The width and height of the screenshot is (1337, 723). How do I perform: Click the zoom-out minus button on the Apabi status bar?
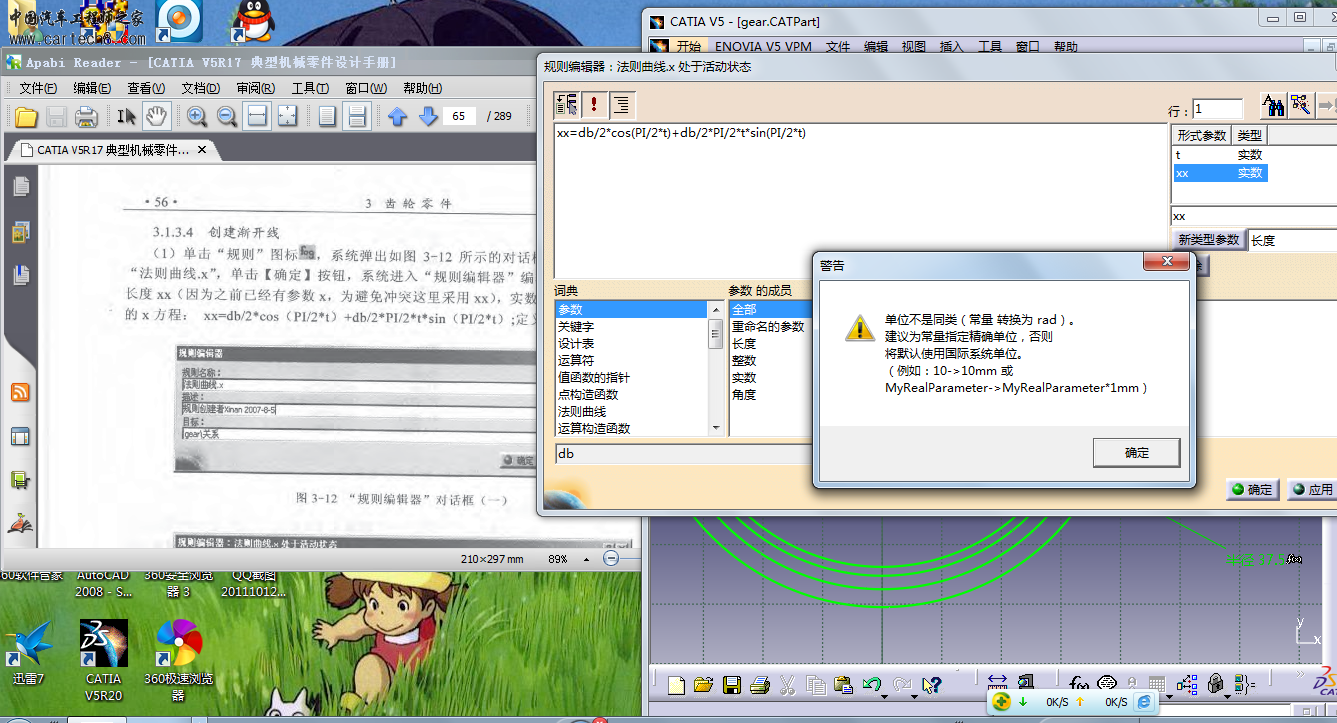pyautogui.click(x=612, y=559)
